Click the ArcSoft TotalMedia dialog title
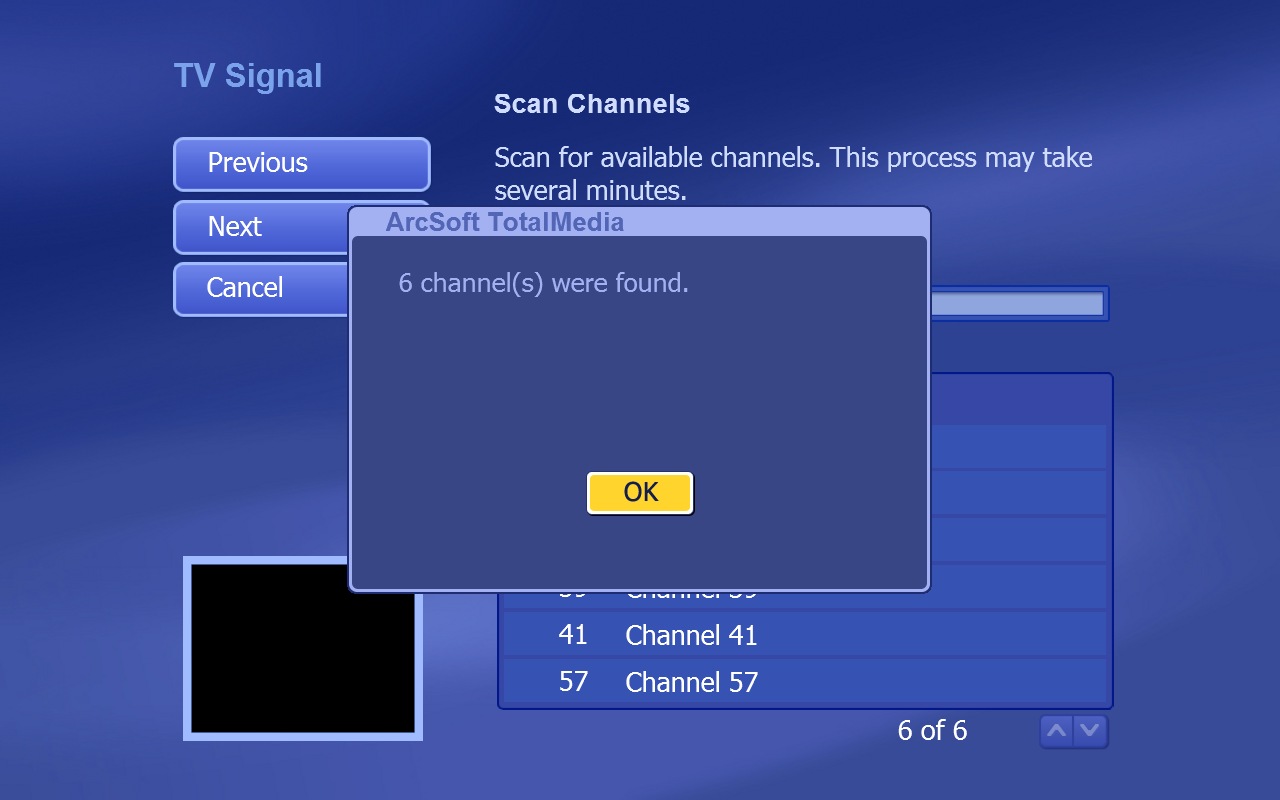Screen dimensions: 1280x800 (x=504, y=222)
